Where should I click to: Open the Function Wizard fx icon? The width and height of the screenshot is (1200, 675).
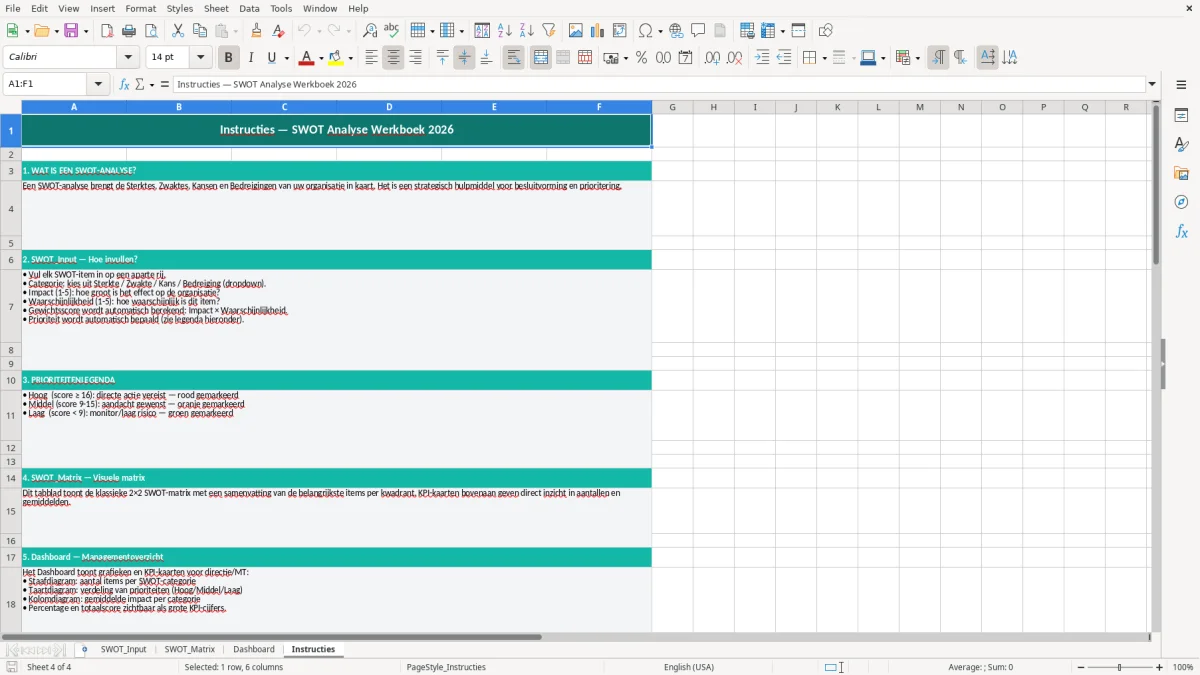[x=124, y=85]
